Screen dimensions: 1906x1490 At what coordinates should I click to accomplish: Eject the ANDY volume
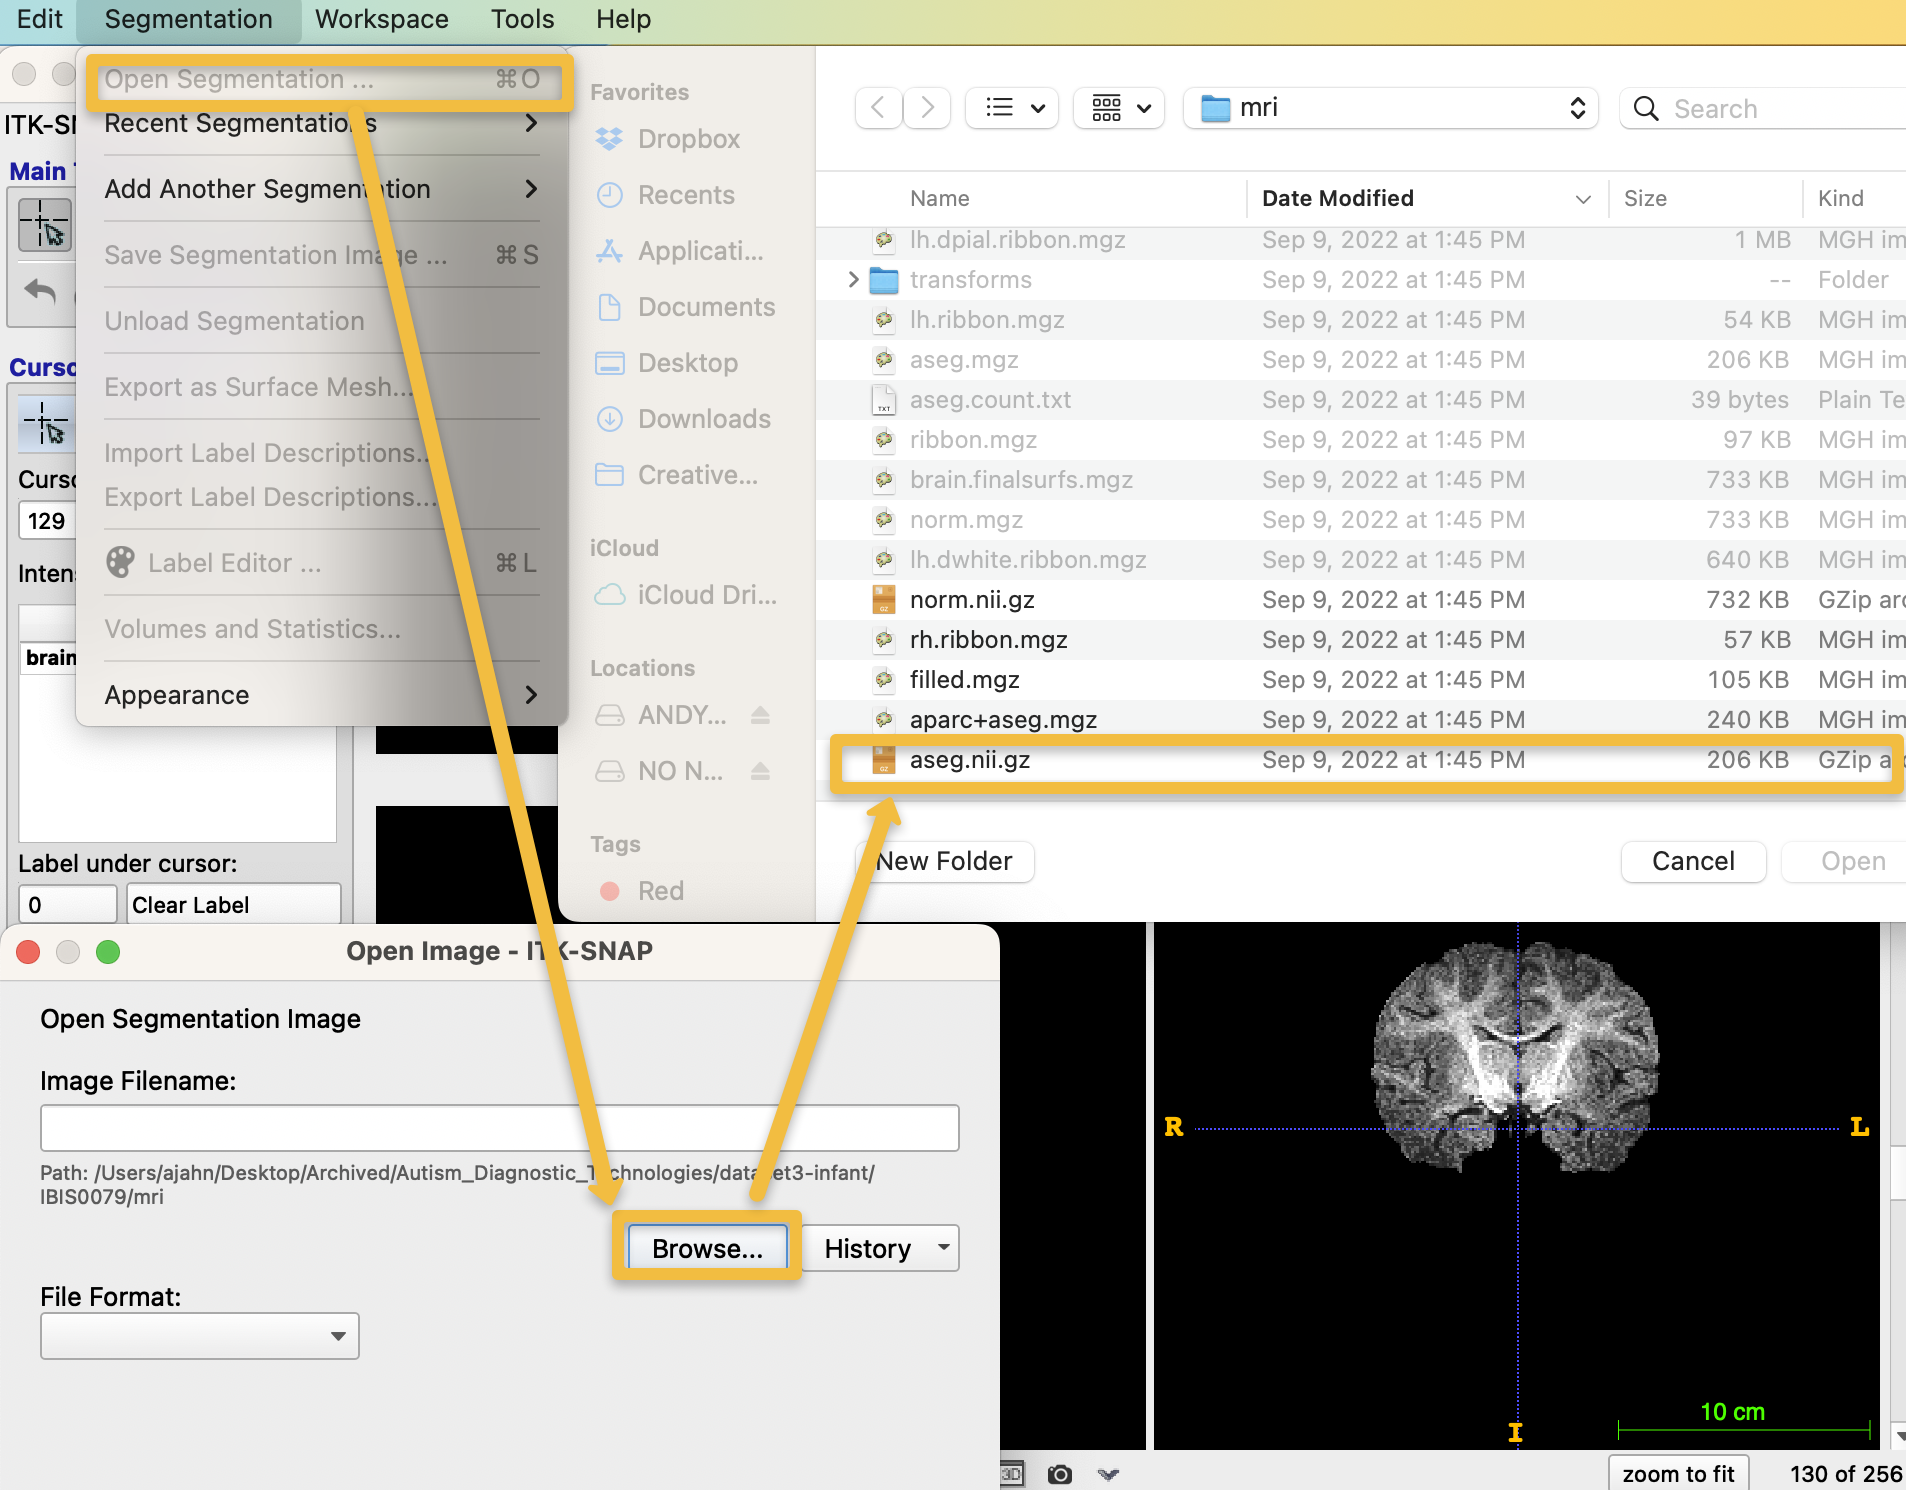(760, 715)
